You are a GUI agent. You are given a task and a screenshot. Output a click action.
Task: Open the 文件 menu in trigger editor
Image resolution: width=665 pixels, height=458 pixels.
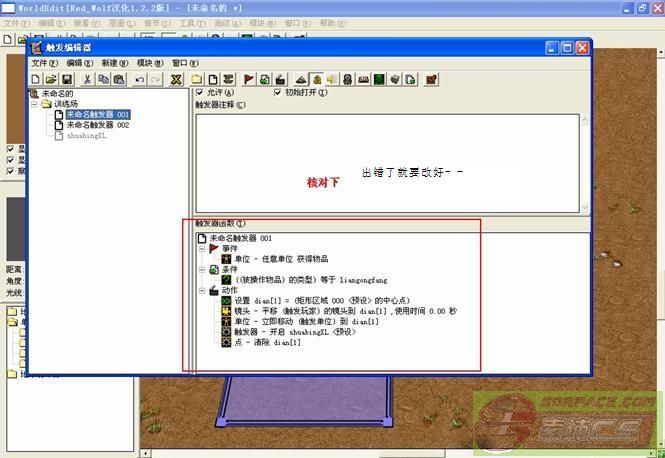44,63
